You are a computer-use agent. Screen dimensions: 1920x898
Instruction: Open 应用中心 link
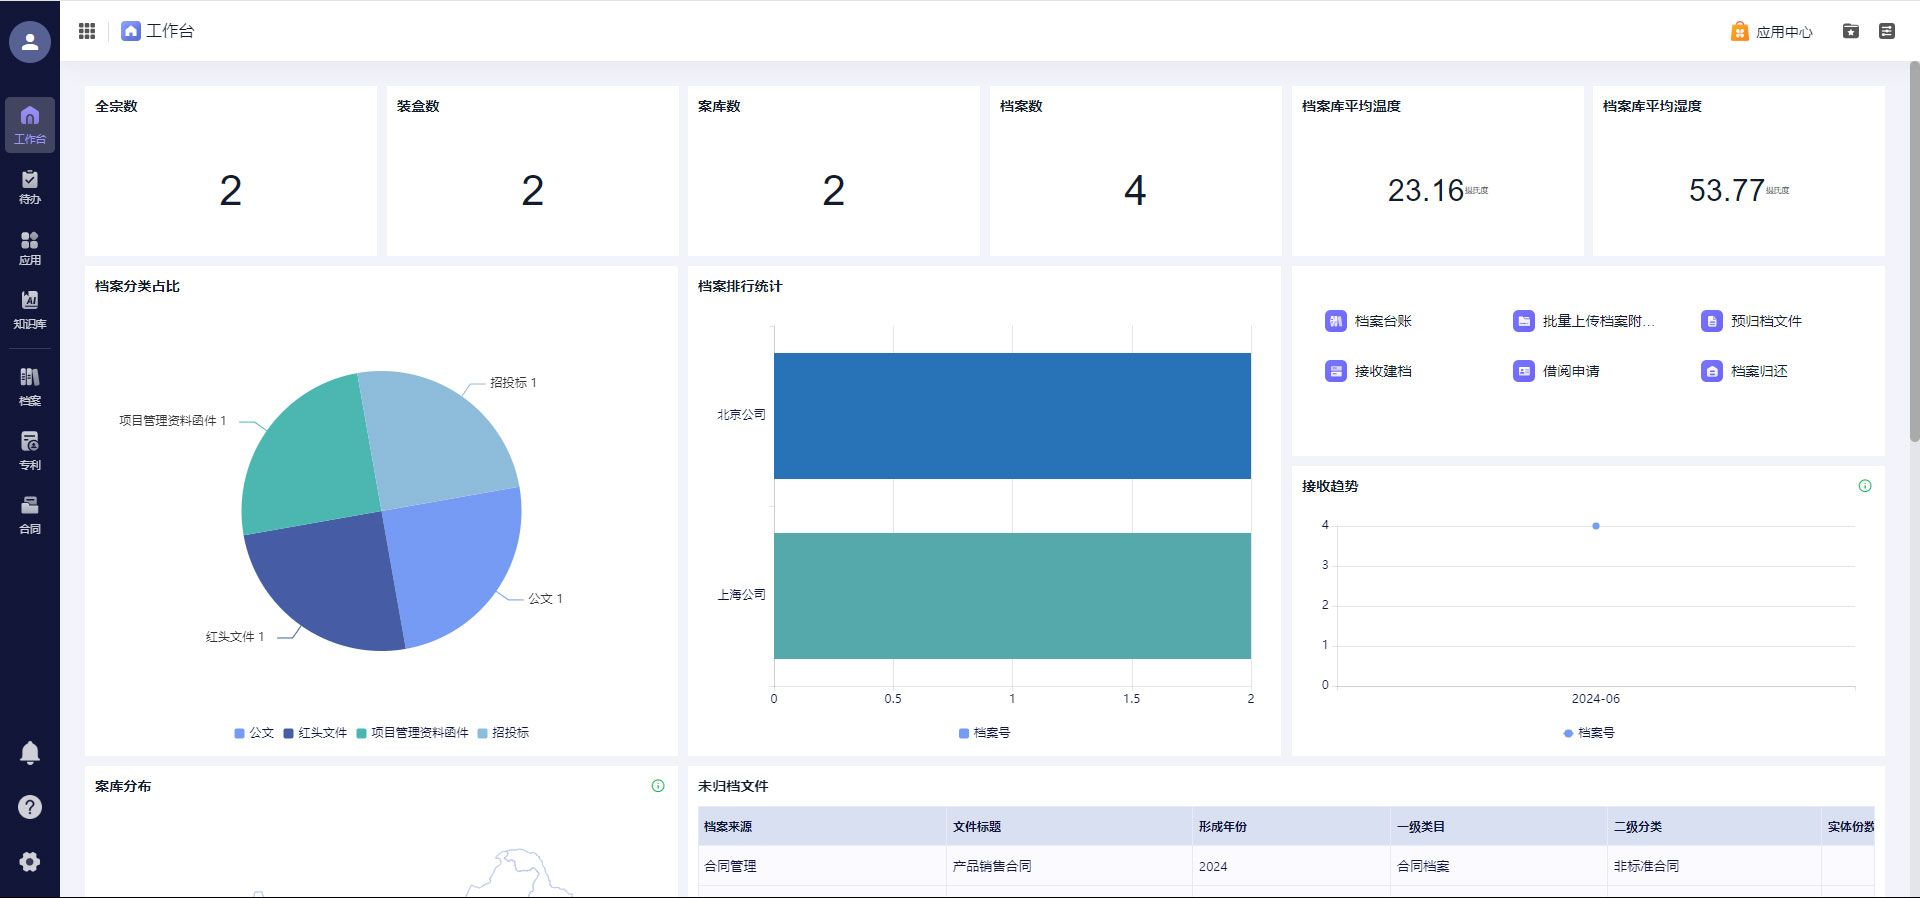1772,32
